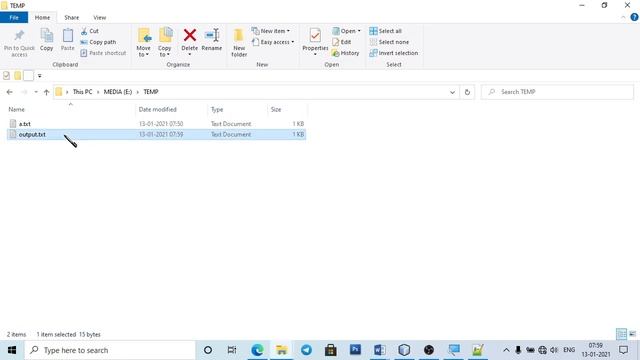The width and height of the screenshot is (640, 360).
Task: Switch to details view in status bar
Action: click(x=622, y=334)
